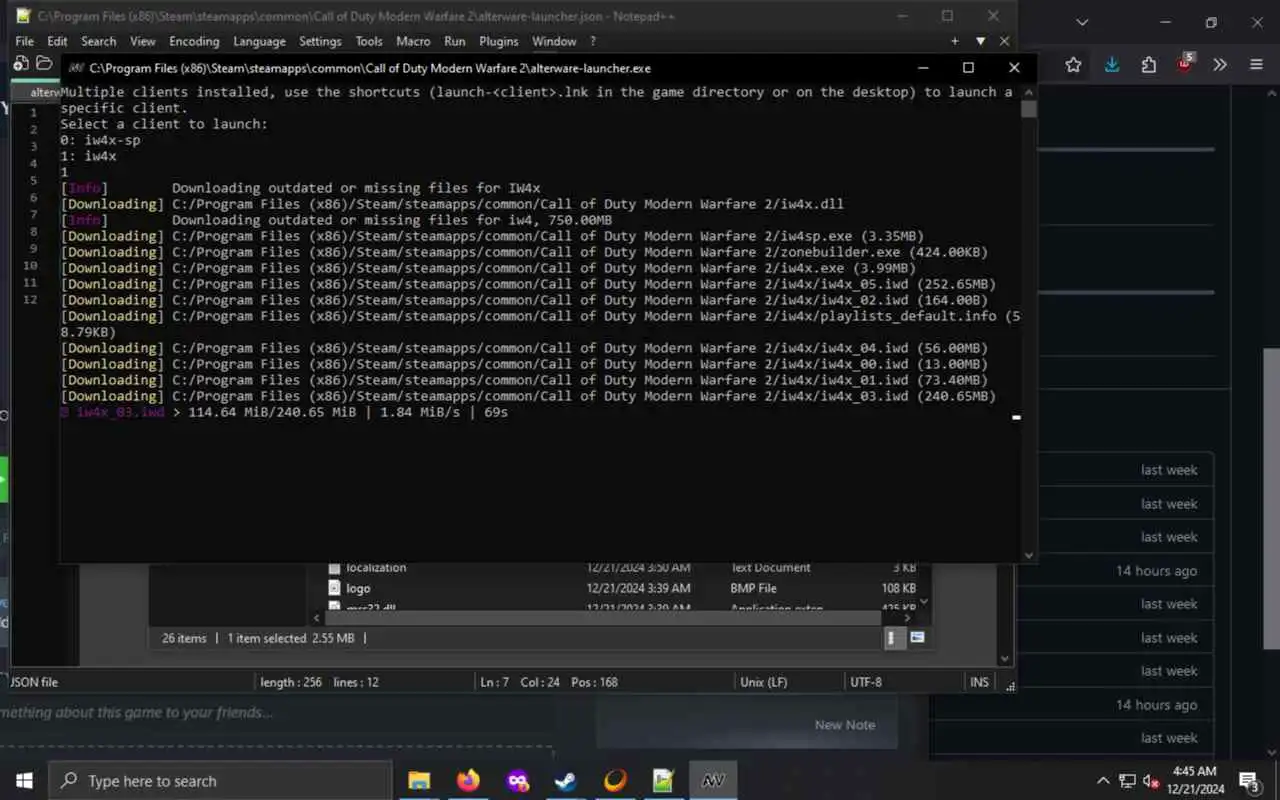Screen dimensions: 1280x800
Task: Toggle INS insert mode in Notepad++ status bar
Action: pos(979,682)
